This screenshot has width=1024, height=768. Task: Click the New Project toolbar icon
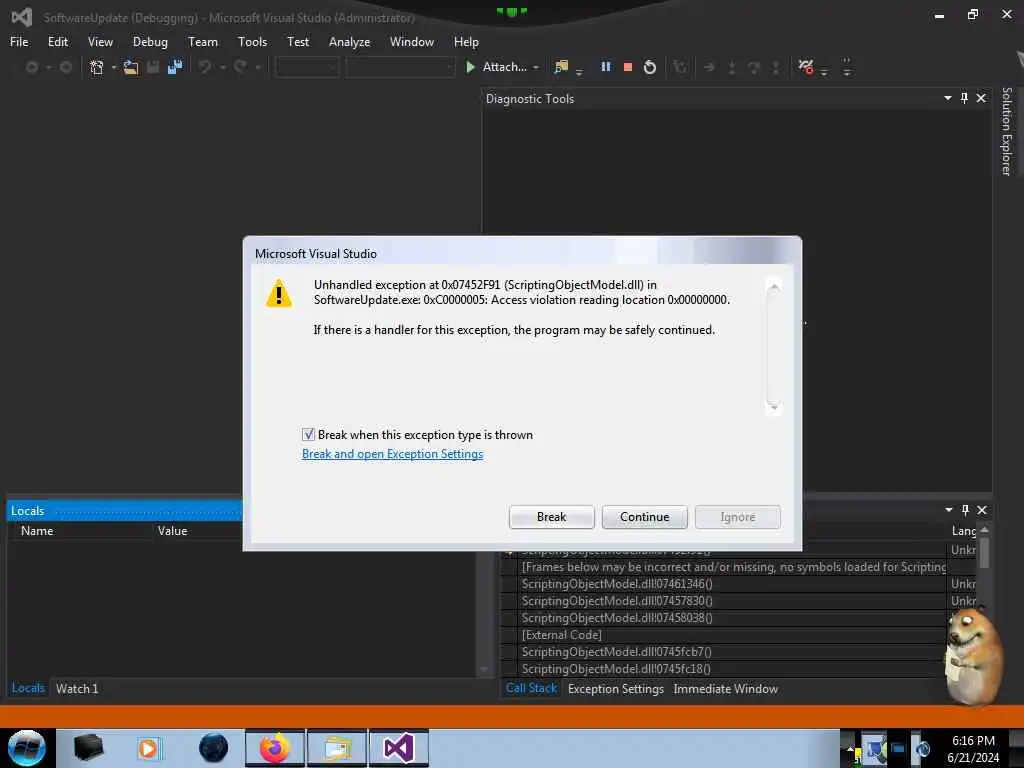pyautogui.click(x=97, y=67)
